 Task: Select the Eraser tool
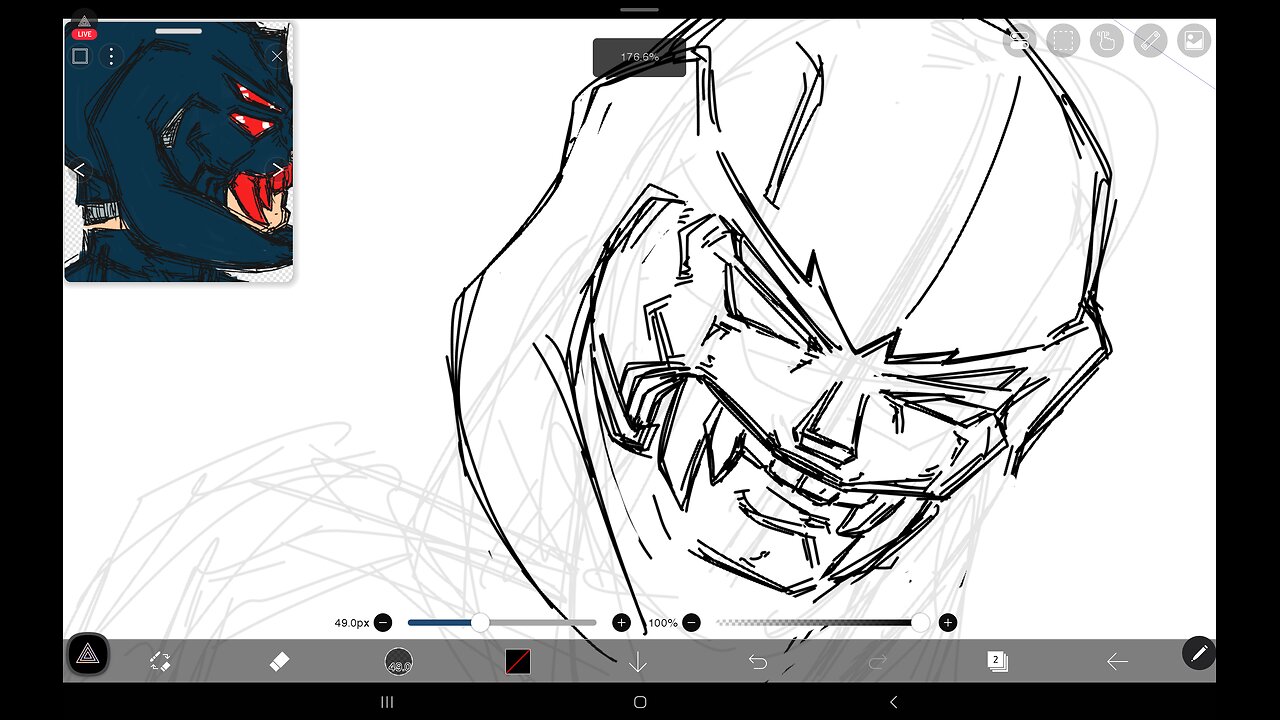pyautogui.click(x=279, y=661)
